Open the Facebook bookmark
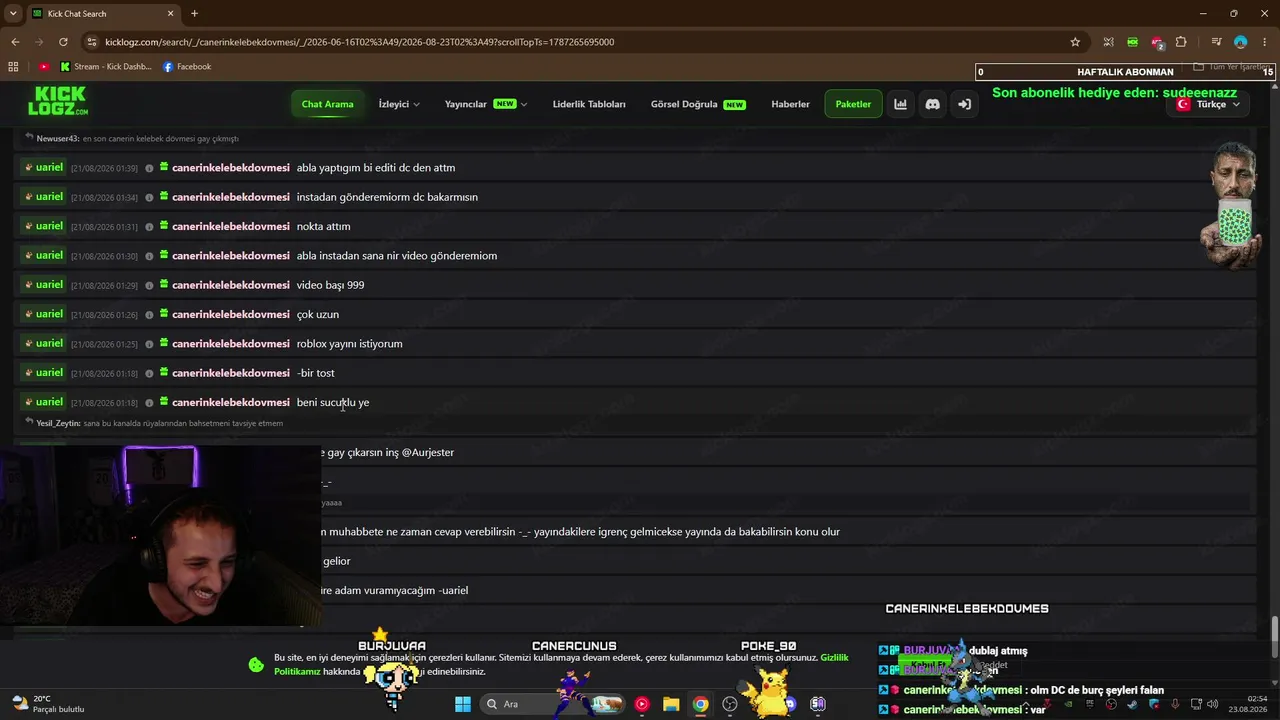Screen dimensions: 1280x720 click(187, 67)
